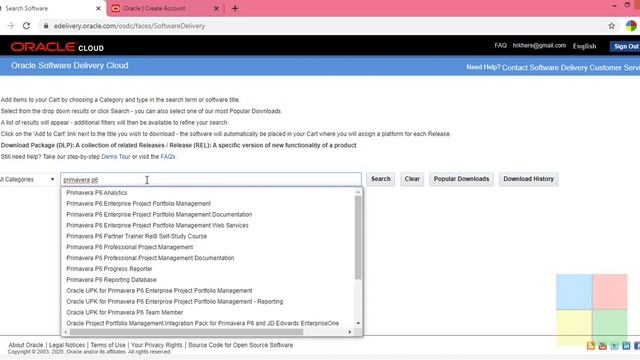Open Popular Downloads

tap(461, 179)
